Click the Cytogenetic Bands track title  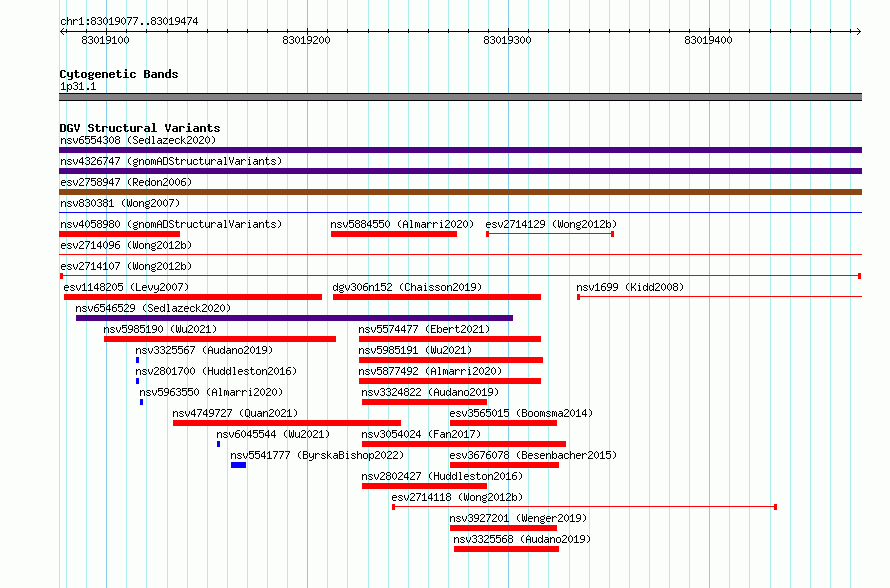(119, 74)
